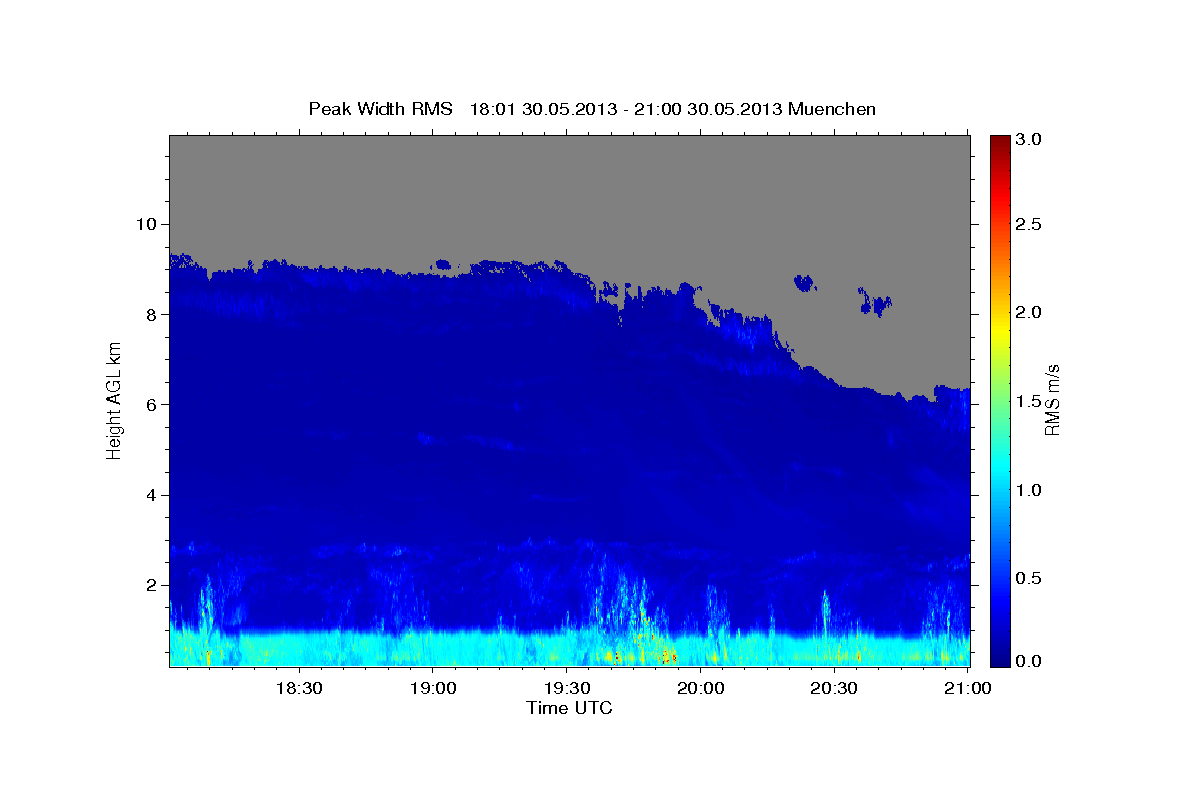Click the colorbar label '0.0'

click(1029, 661)
